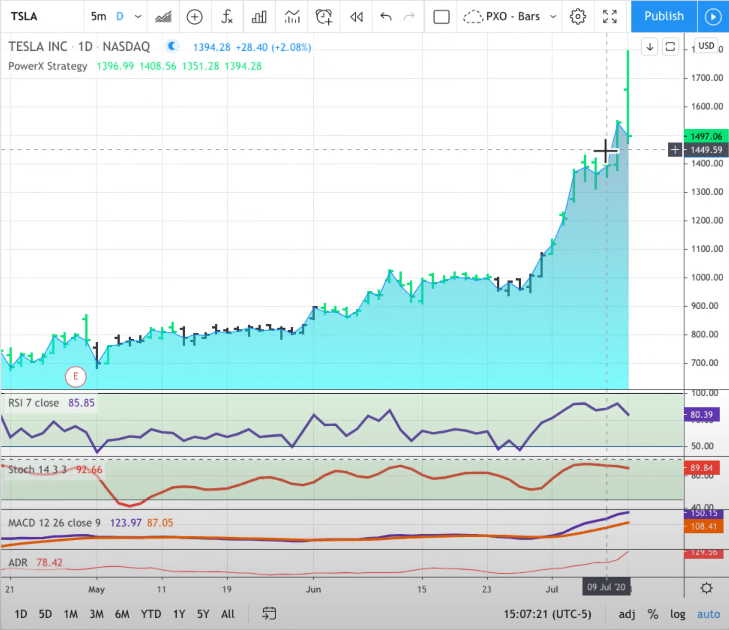This screenshot has height=630, width=729.
Task: Click the Compare or add symbol icon
Action: click(195, 17)
